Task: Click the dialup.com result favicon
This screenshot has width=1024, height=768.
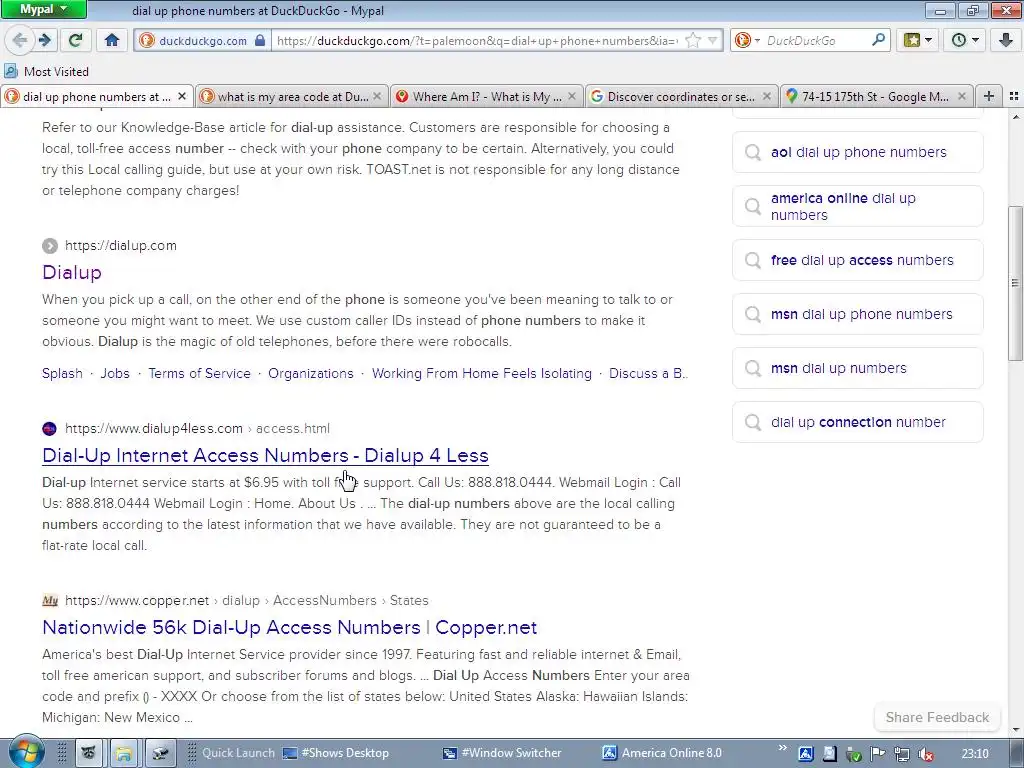Action: pyautogui.click(x=50, y=246)
